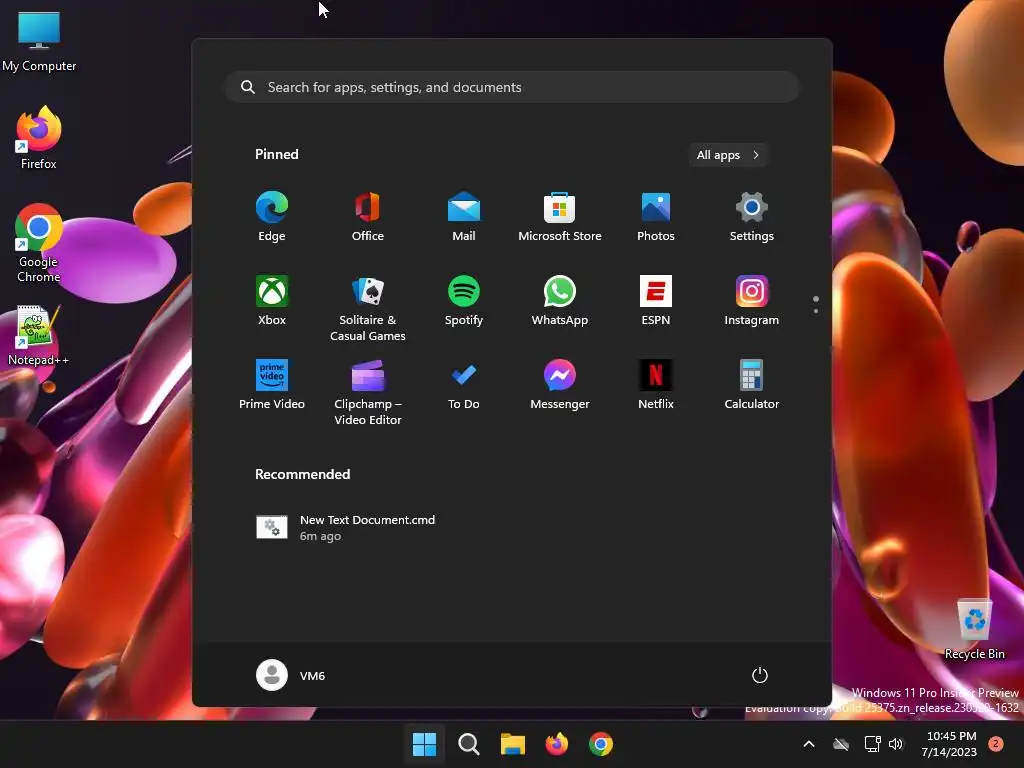Open the Calculator app
The width and height of the screenshot is (1024, 768).
click(x=752, y=385)
